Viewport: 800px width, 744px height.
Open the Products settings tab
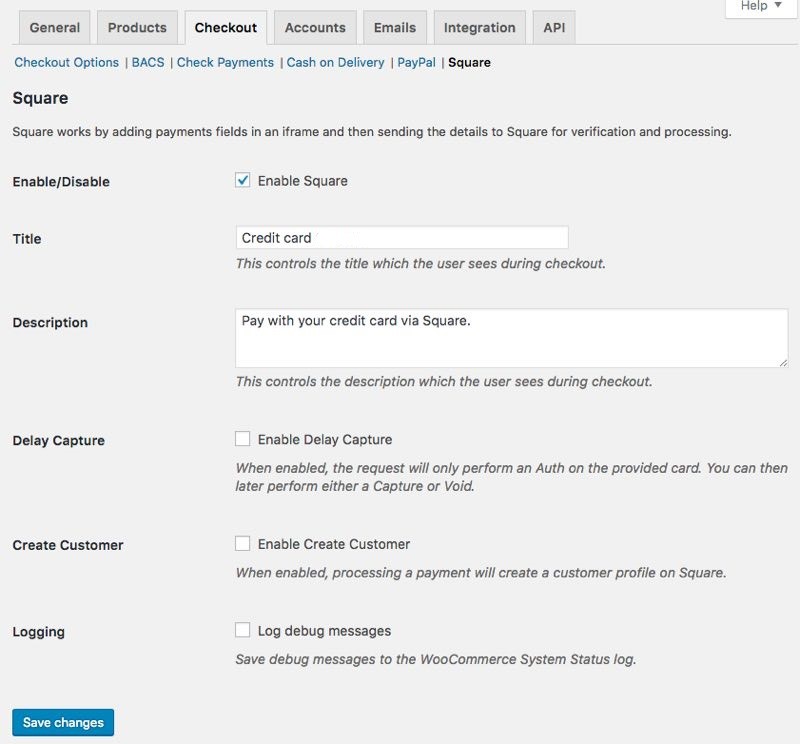tap(139, 27)
